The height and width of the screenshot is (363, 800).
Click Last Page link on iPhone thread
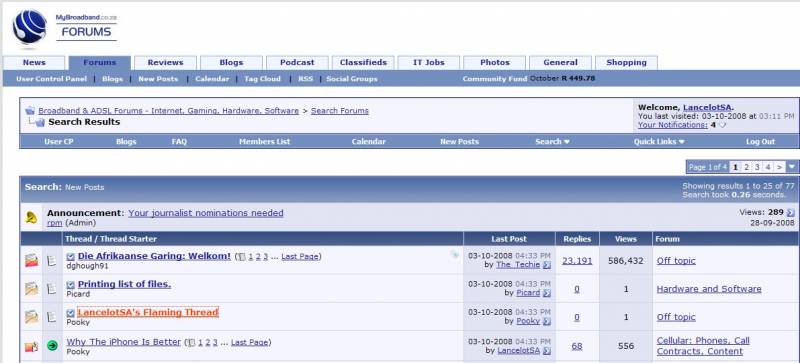[x=249, y=342]
